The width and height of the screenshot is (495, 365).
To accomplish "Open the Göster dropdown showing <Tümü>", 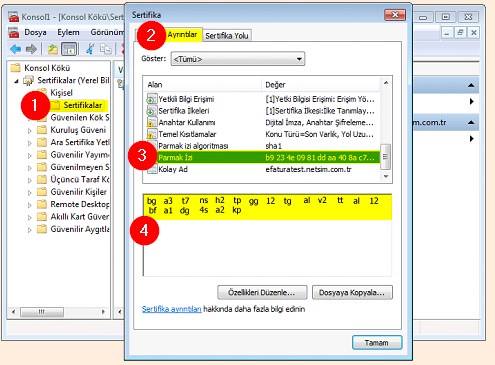I will coord(238,59).
